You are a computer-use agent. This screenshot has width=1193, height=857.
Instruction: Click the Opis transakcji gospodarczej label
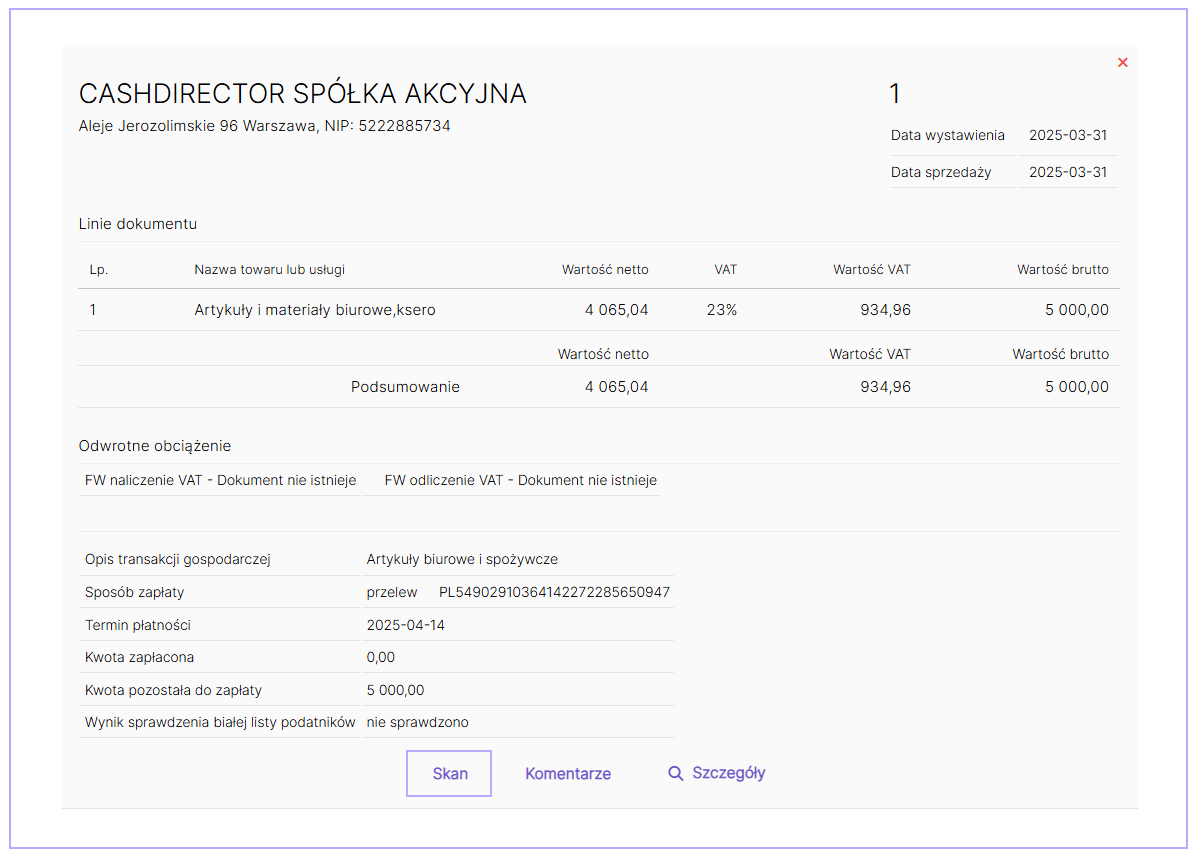click(x=177, y=559)
